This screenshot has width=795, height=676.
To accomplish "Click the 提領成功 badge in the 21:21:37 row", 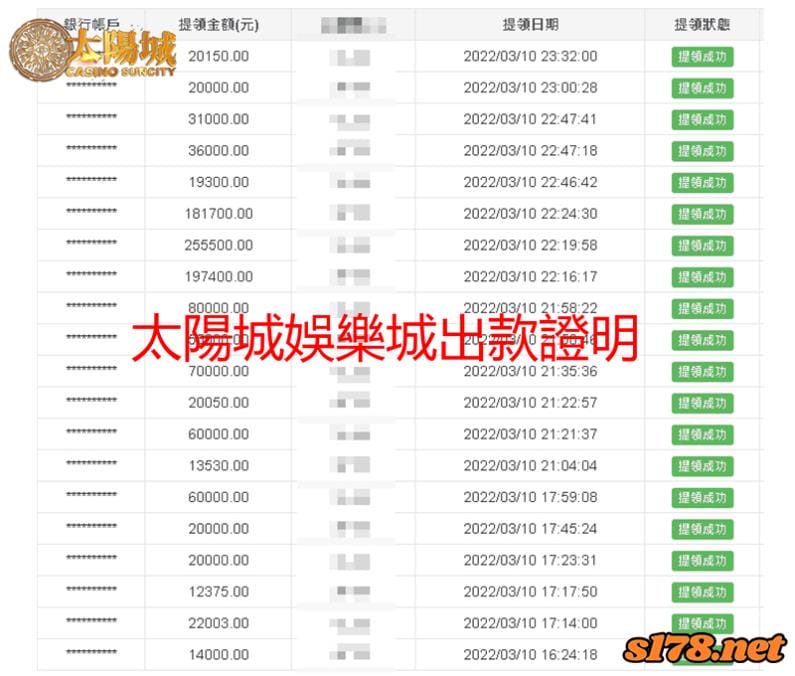I will pos(702,435).
